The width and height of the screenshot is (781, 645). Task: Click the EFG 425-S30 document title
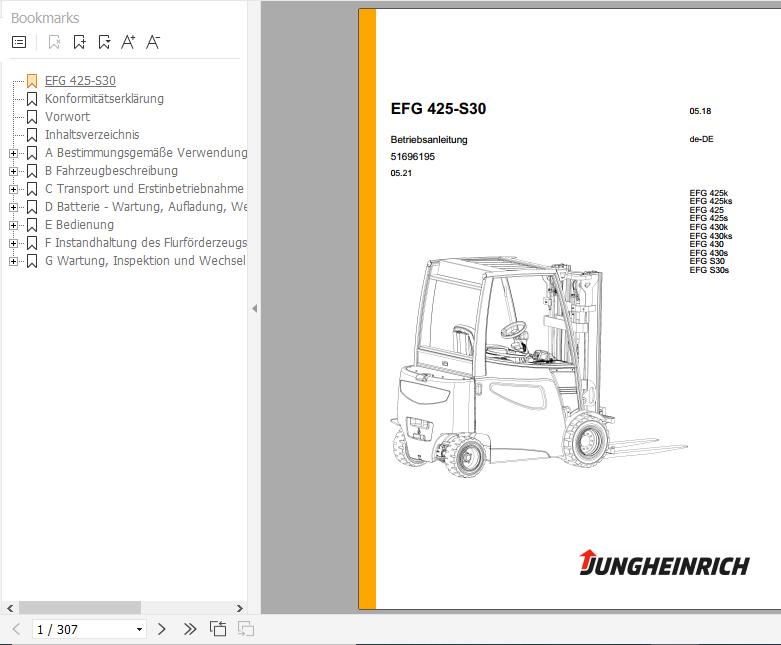[x=438, y=109]
